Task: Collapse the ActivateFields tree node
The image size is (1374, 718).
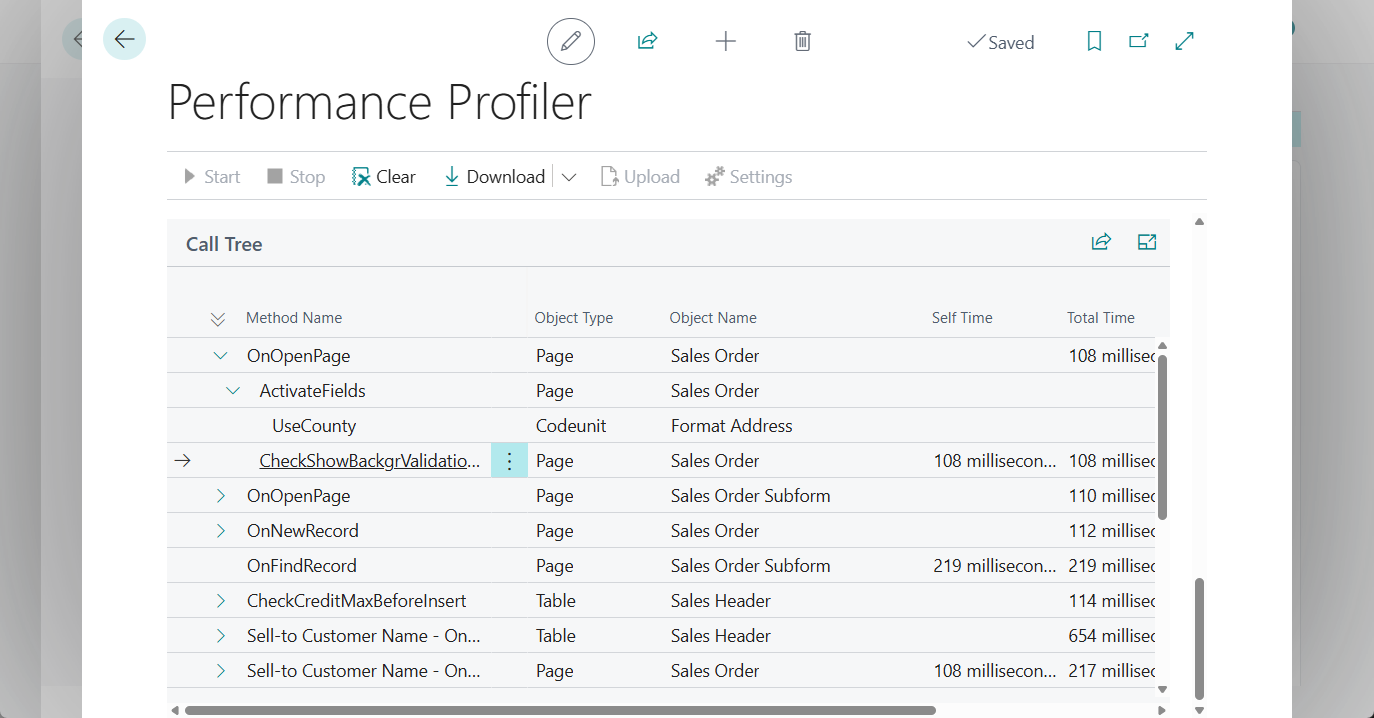Action: point(233,391)
